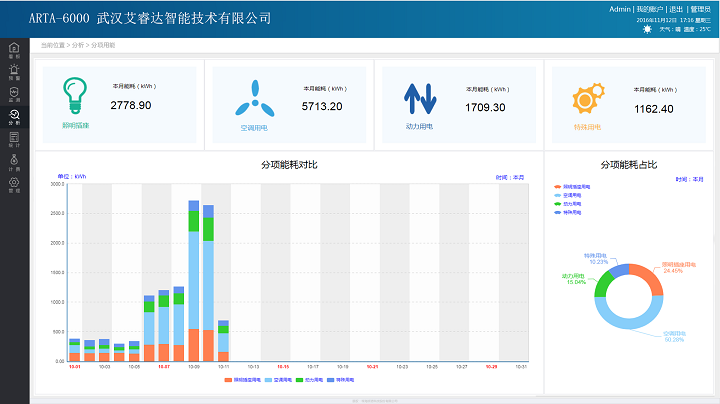Toggle 特殊用电 series in bar chart bottom legend

343,381
